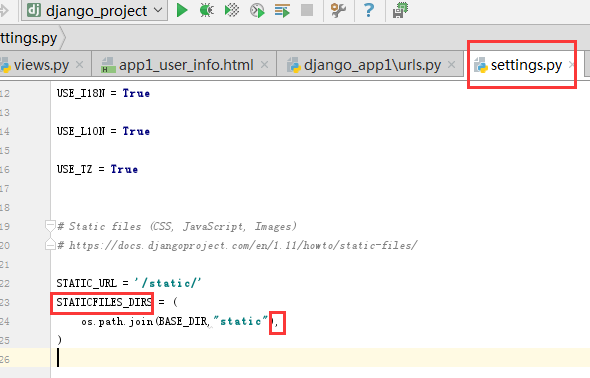Open help with the question mark

[x=369, y=10]
